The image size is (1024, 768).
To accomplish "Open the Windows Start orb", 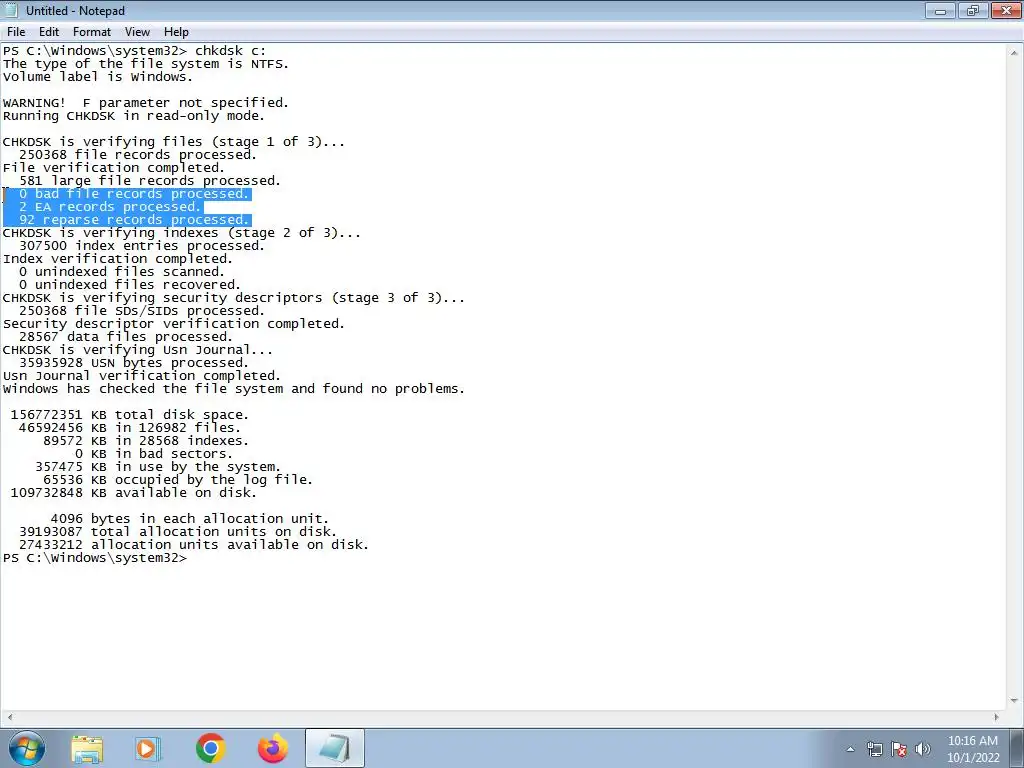I will click(27, 748).
